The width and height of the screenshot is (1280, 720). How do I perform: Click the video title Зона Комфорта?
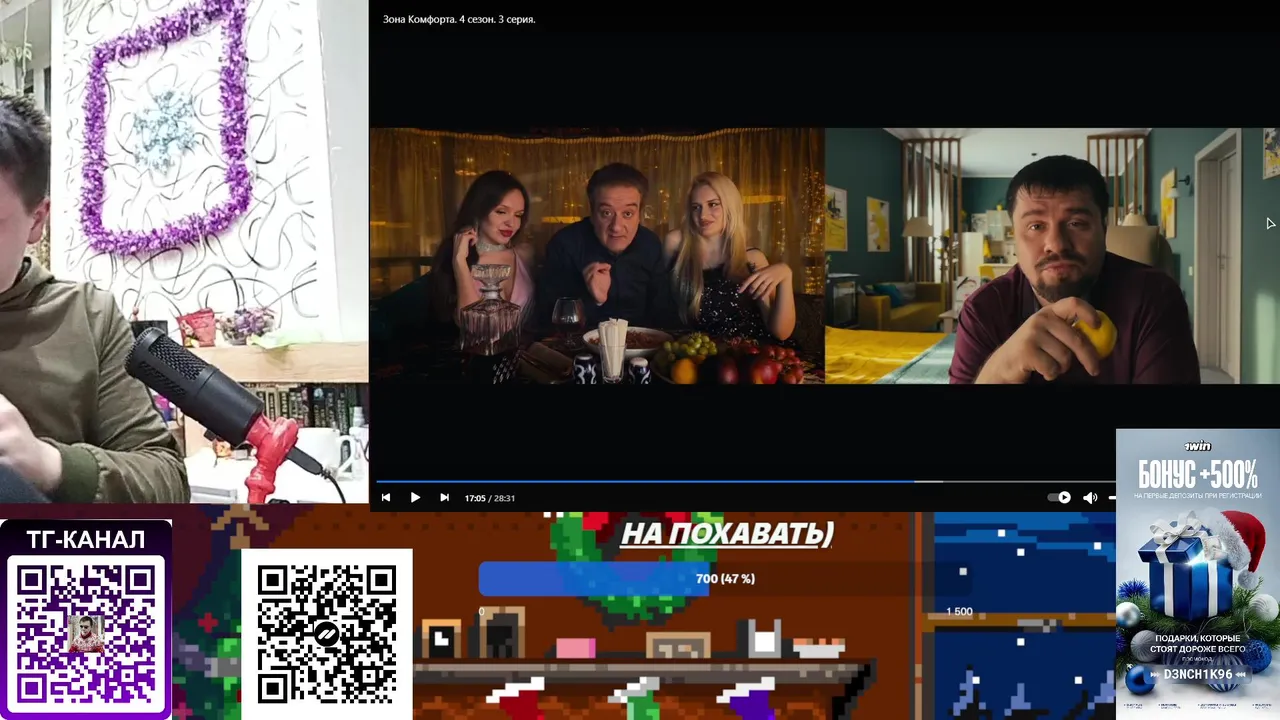pos(459,19)
